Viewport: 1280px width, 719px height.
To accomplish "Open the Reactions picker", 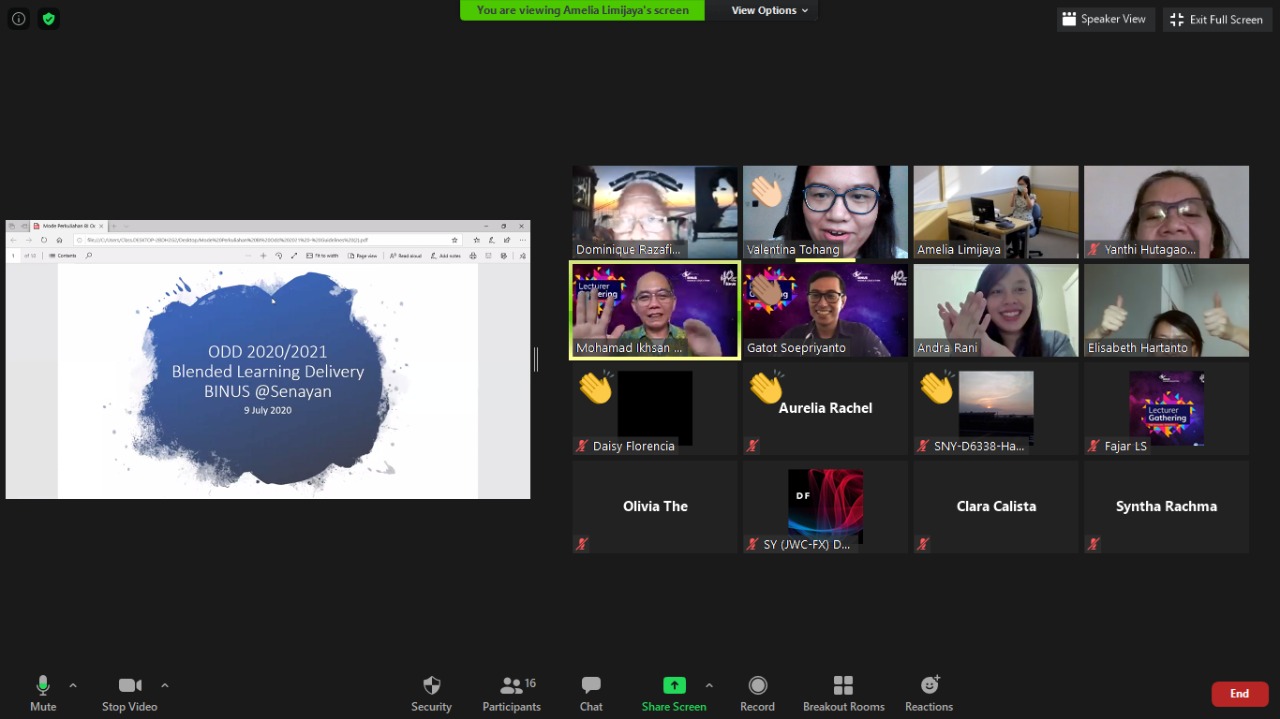I will point(929,692).
